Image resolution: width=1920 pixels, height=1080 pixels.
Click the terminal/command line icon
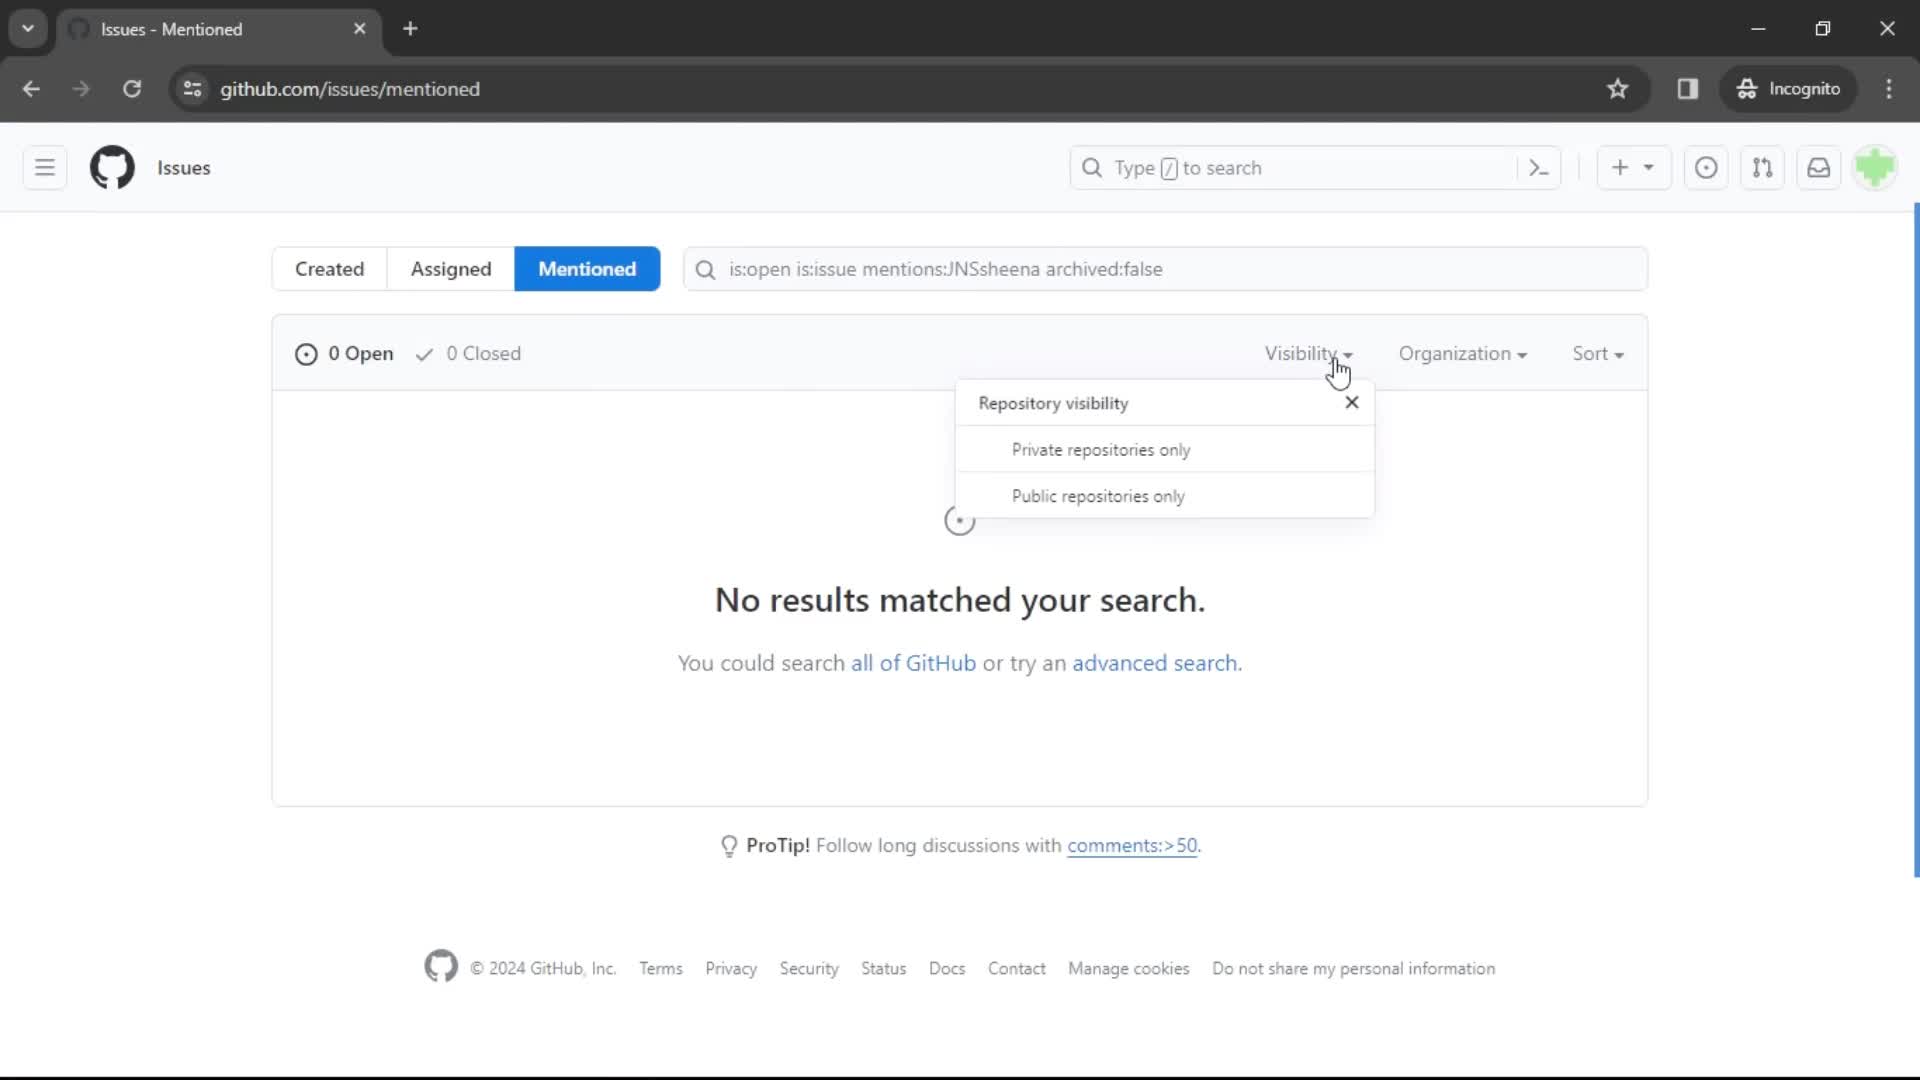coord(1540,167)
